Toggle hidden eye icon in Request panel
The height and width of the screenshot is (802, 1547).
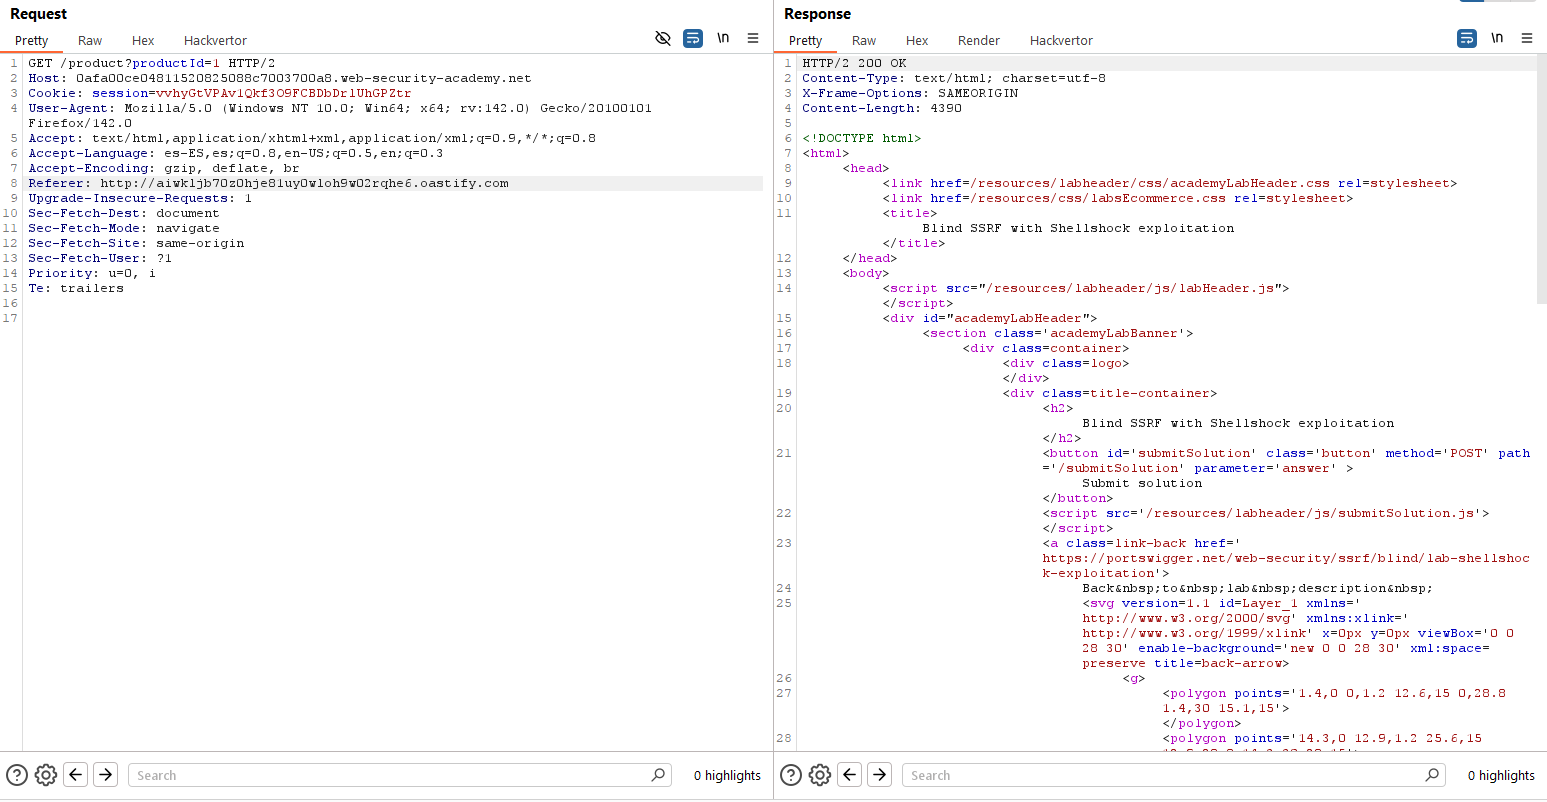click(662, 39)
